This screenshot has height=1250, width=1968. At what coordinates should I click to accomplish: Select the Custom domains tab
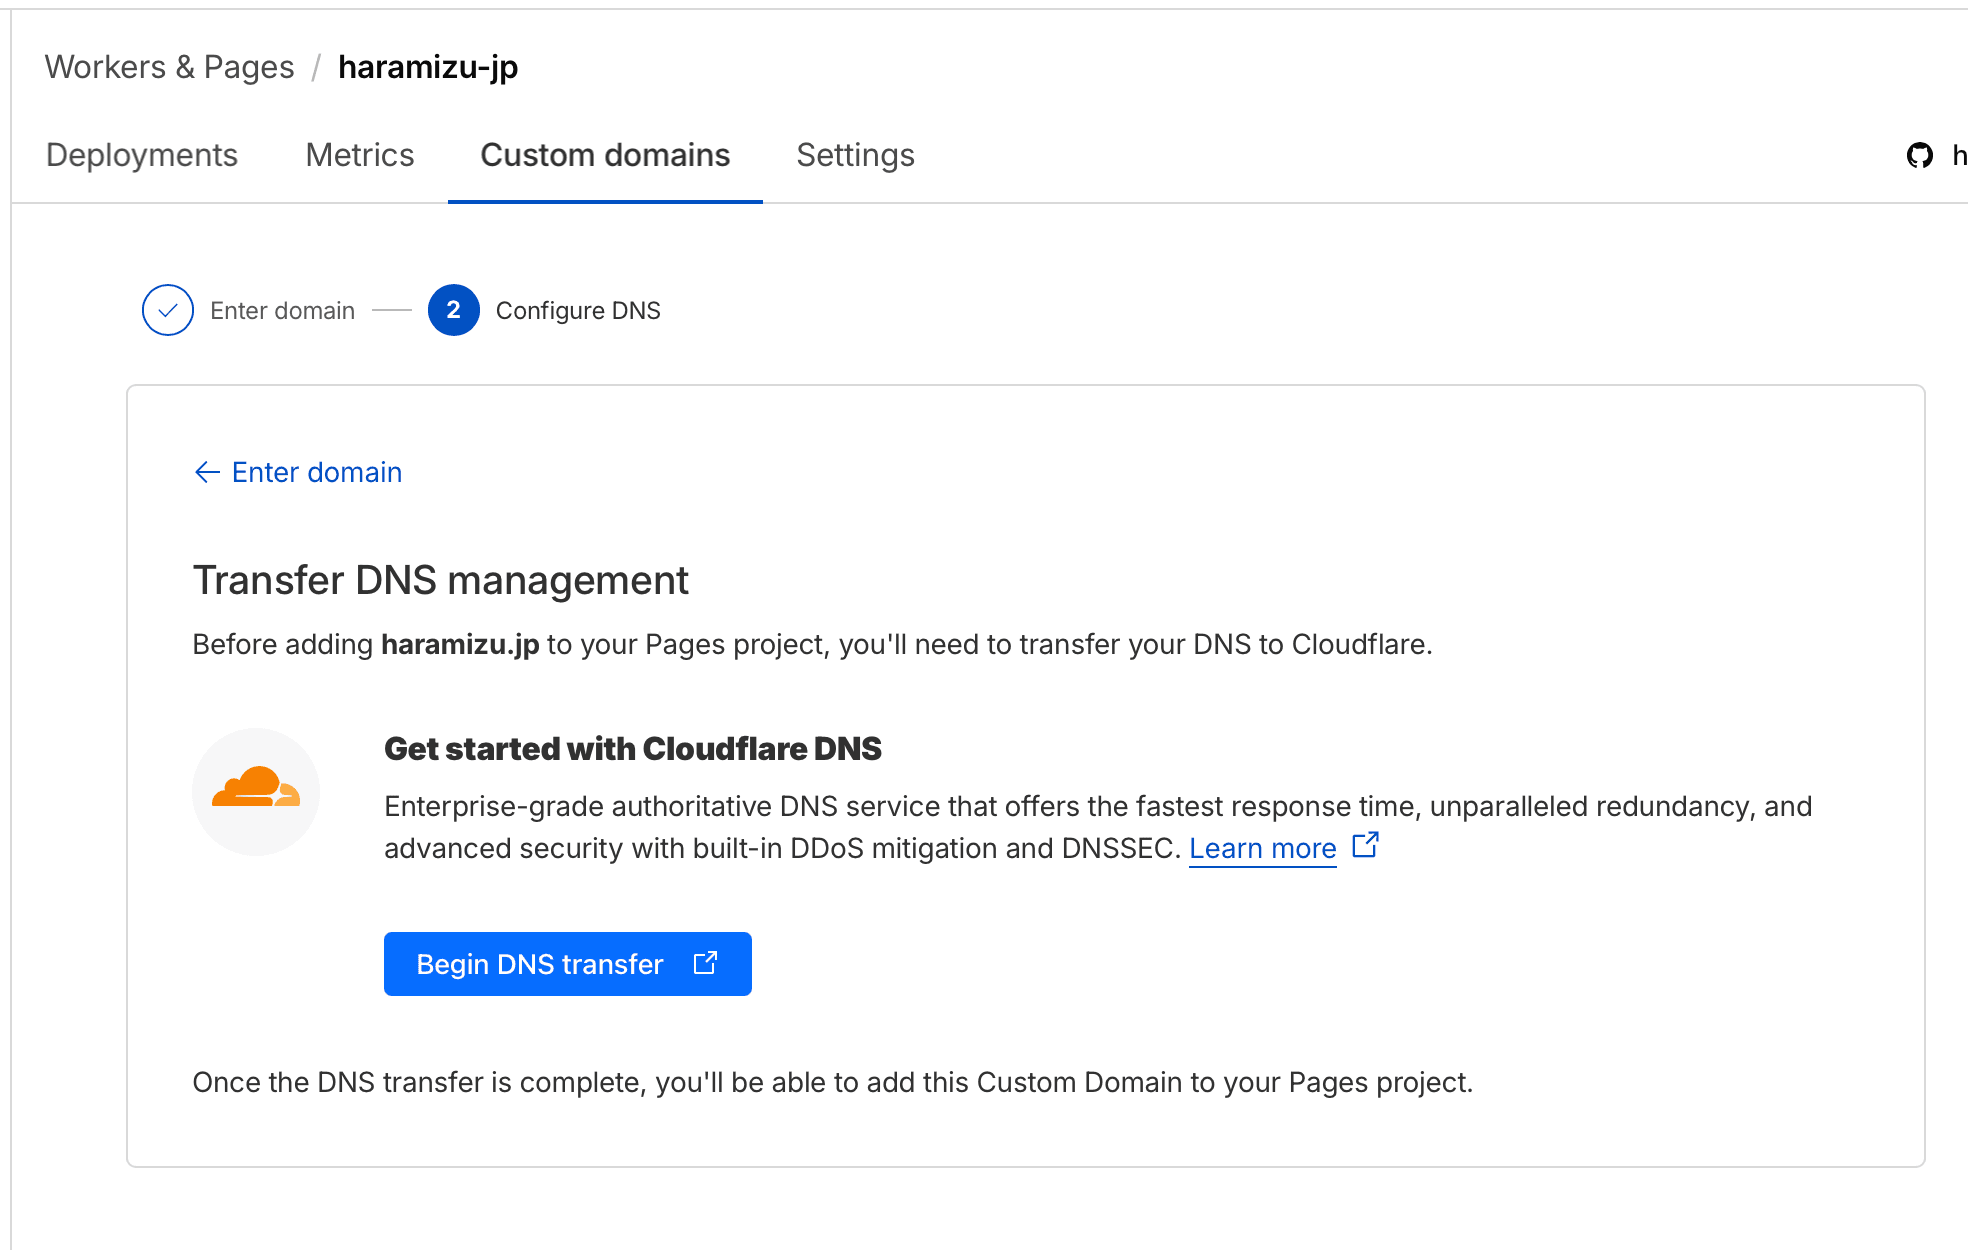click(x=605, y=155)
